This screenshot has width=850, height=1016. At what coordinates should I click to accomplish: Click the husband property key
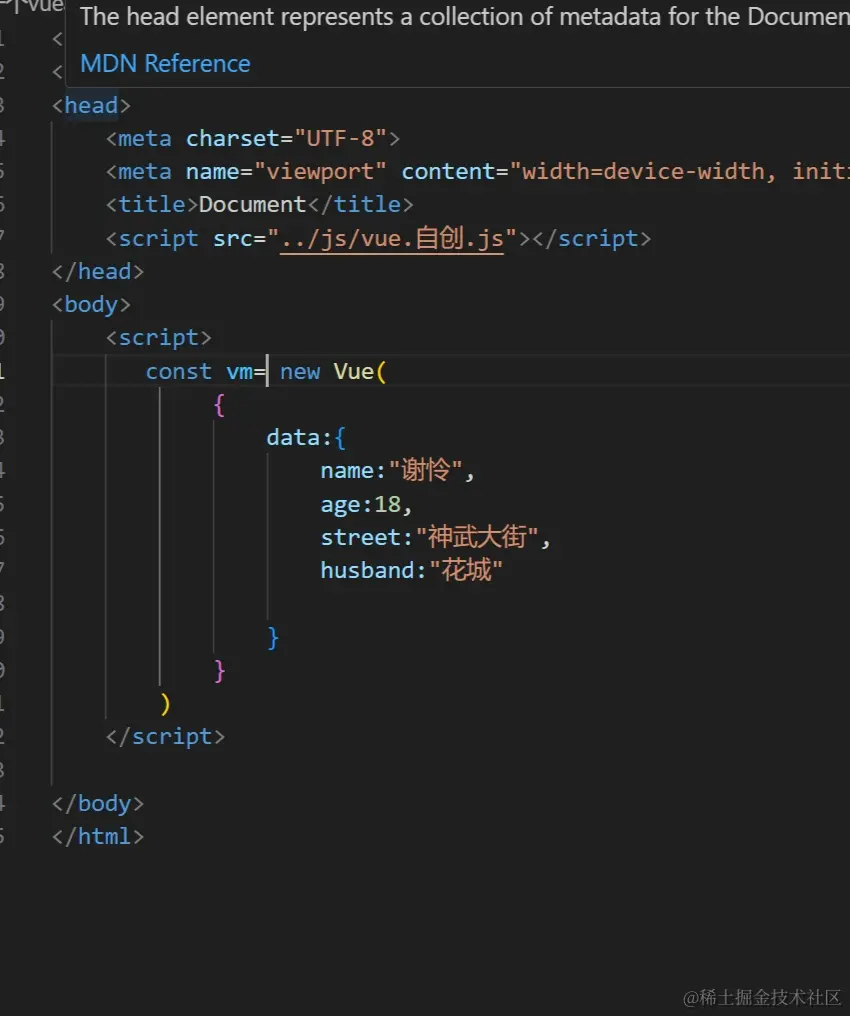coord(367,570)
